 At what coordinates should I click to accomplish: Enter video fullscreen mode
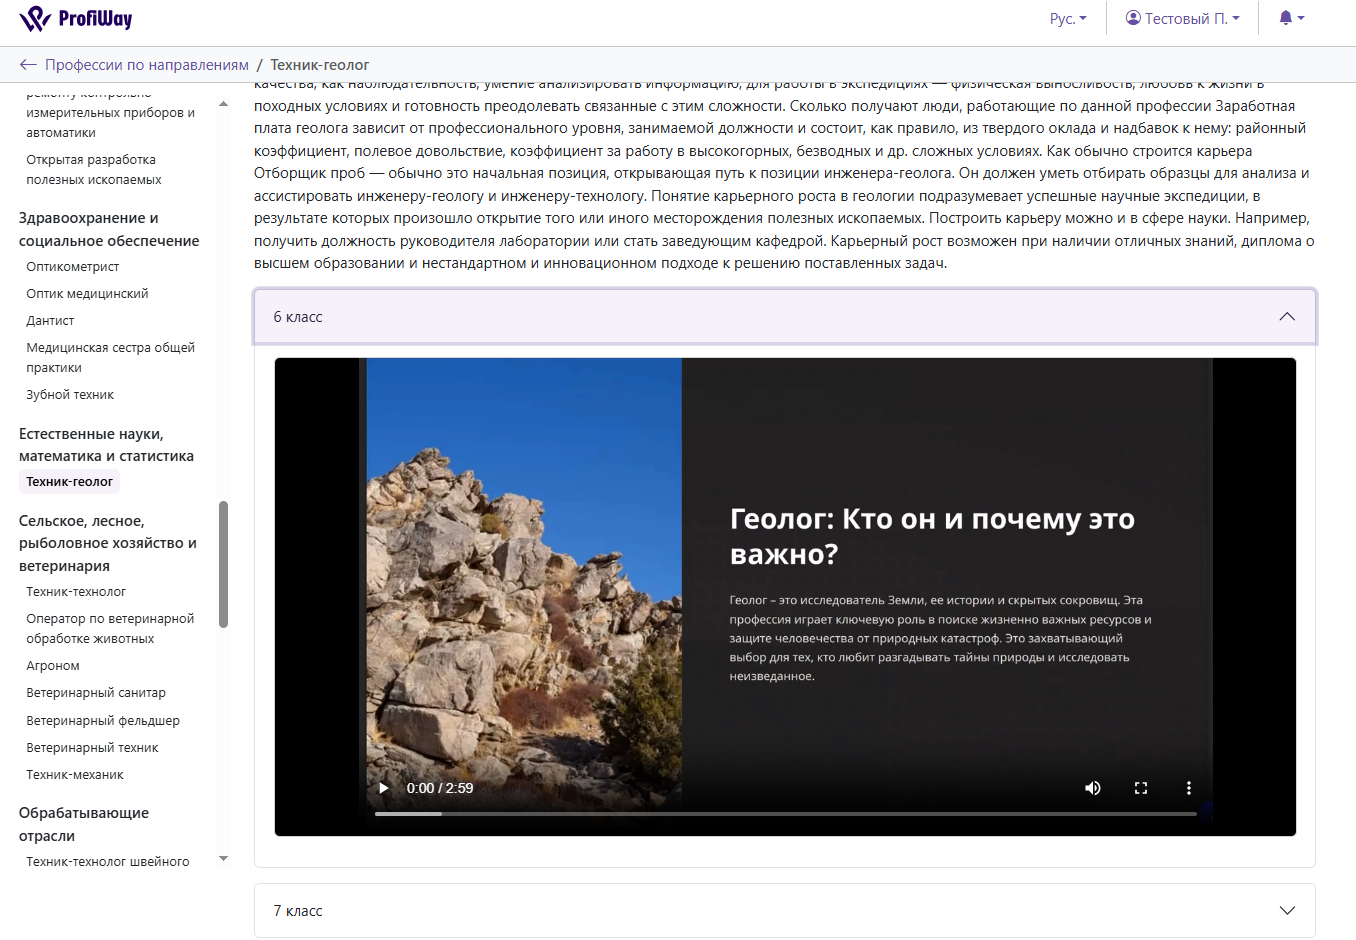pyautogui.click(x=1141, y=788)
